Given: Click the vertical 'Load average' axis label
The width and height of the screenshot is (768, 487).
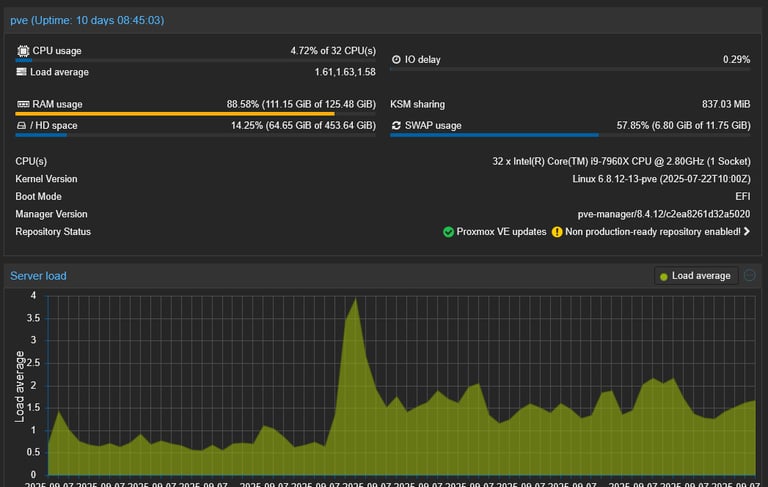Looking at the screenshot, I should point(20,387).
